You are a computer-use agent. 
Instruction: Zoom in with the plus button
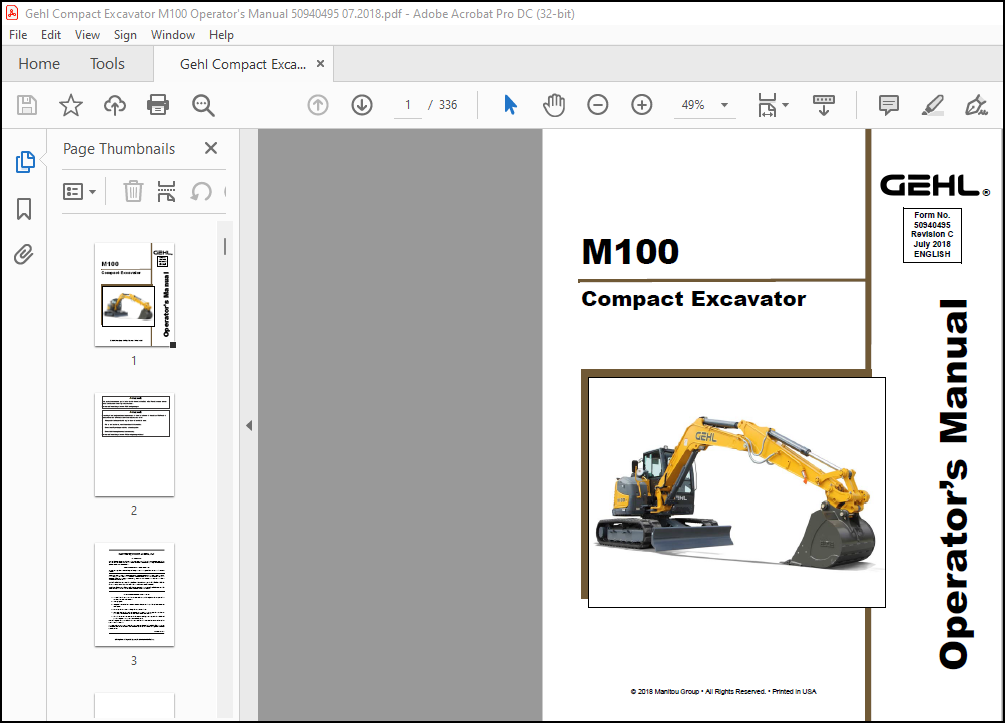pyautogui.click(x=642, y=104)
